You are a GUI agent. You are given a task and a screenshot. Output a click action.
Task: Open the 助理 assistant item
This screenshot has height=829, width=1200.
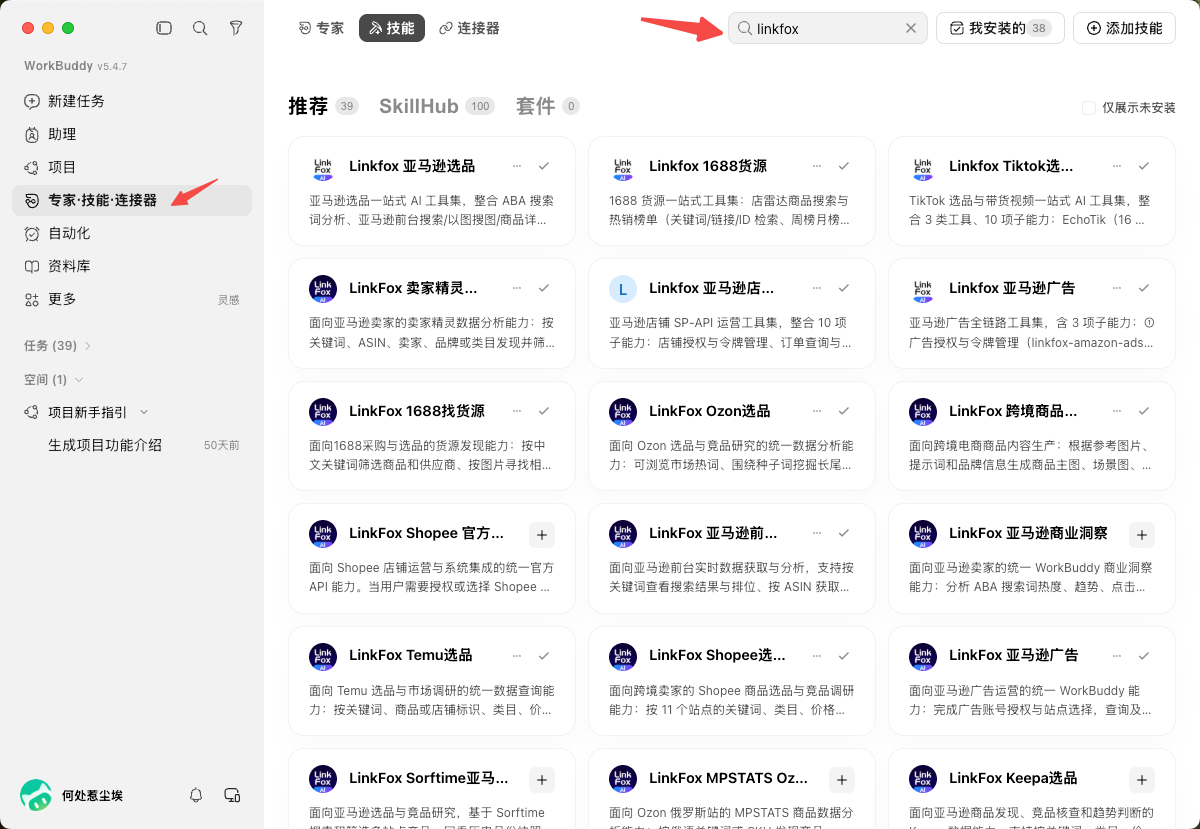pyautogui.click(x=132, y=134)
